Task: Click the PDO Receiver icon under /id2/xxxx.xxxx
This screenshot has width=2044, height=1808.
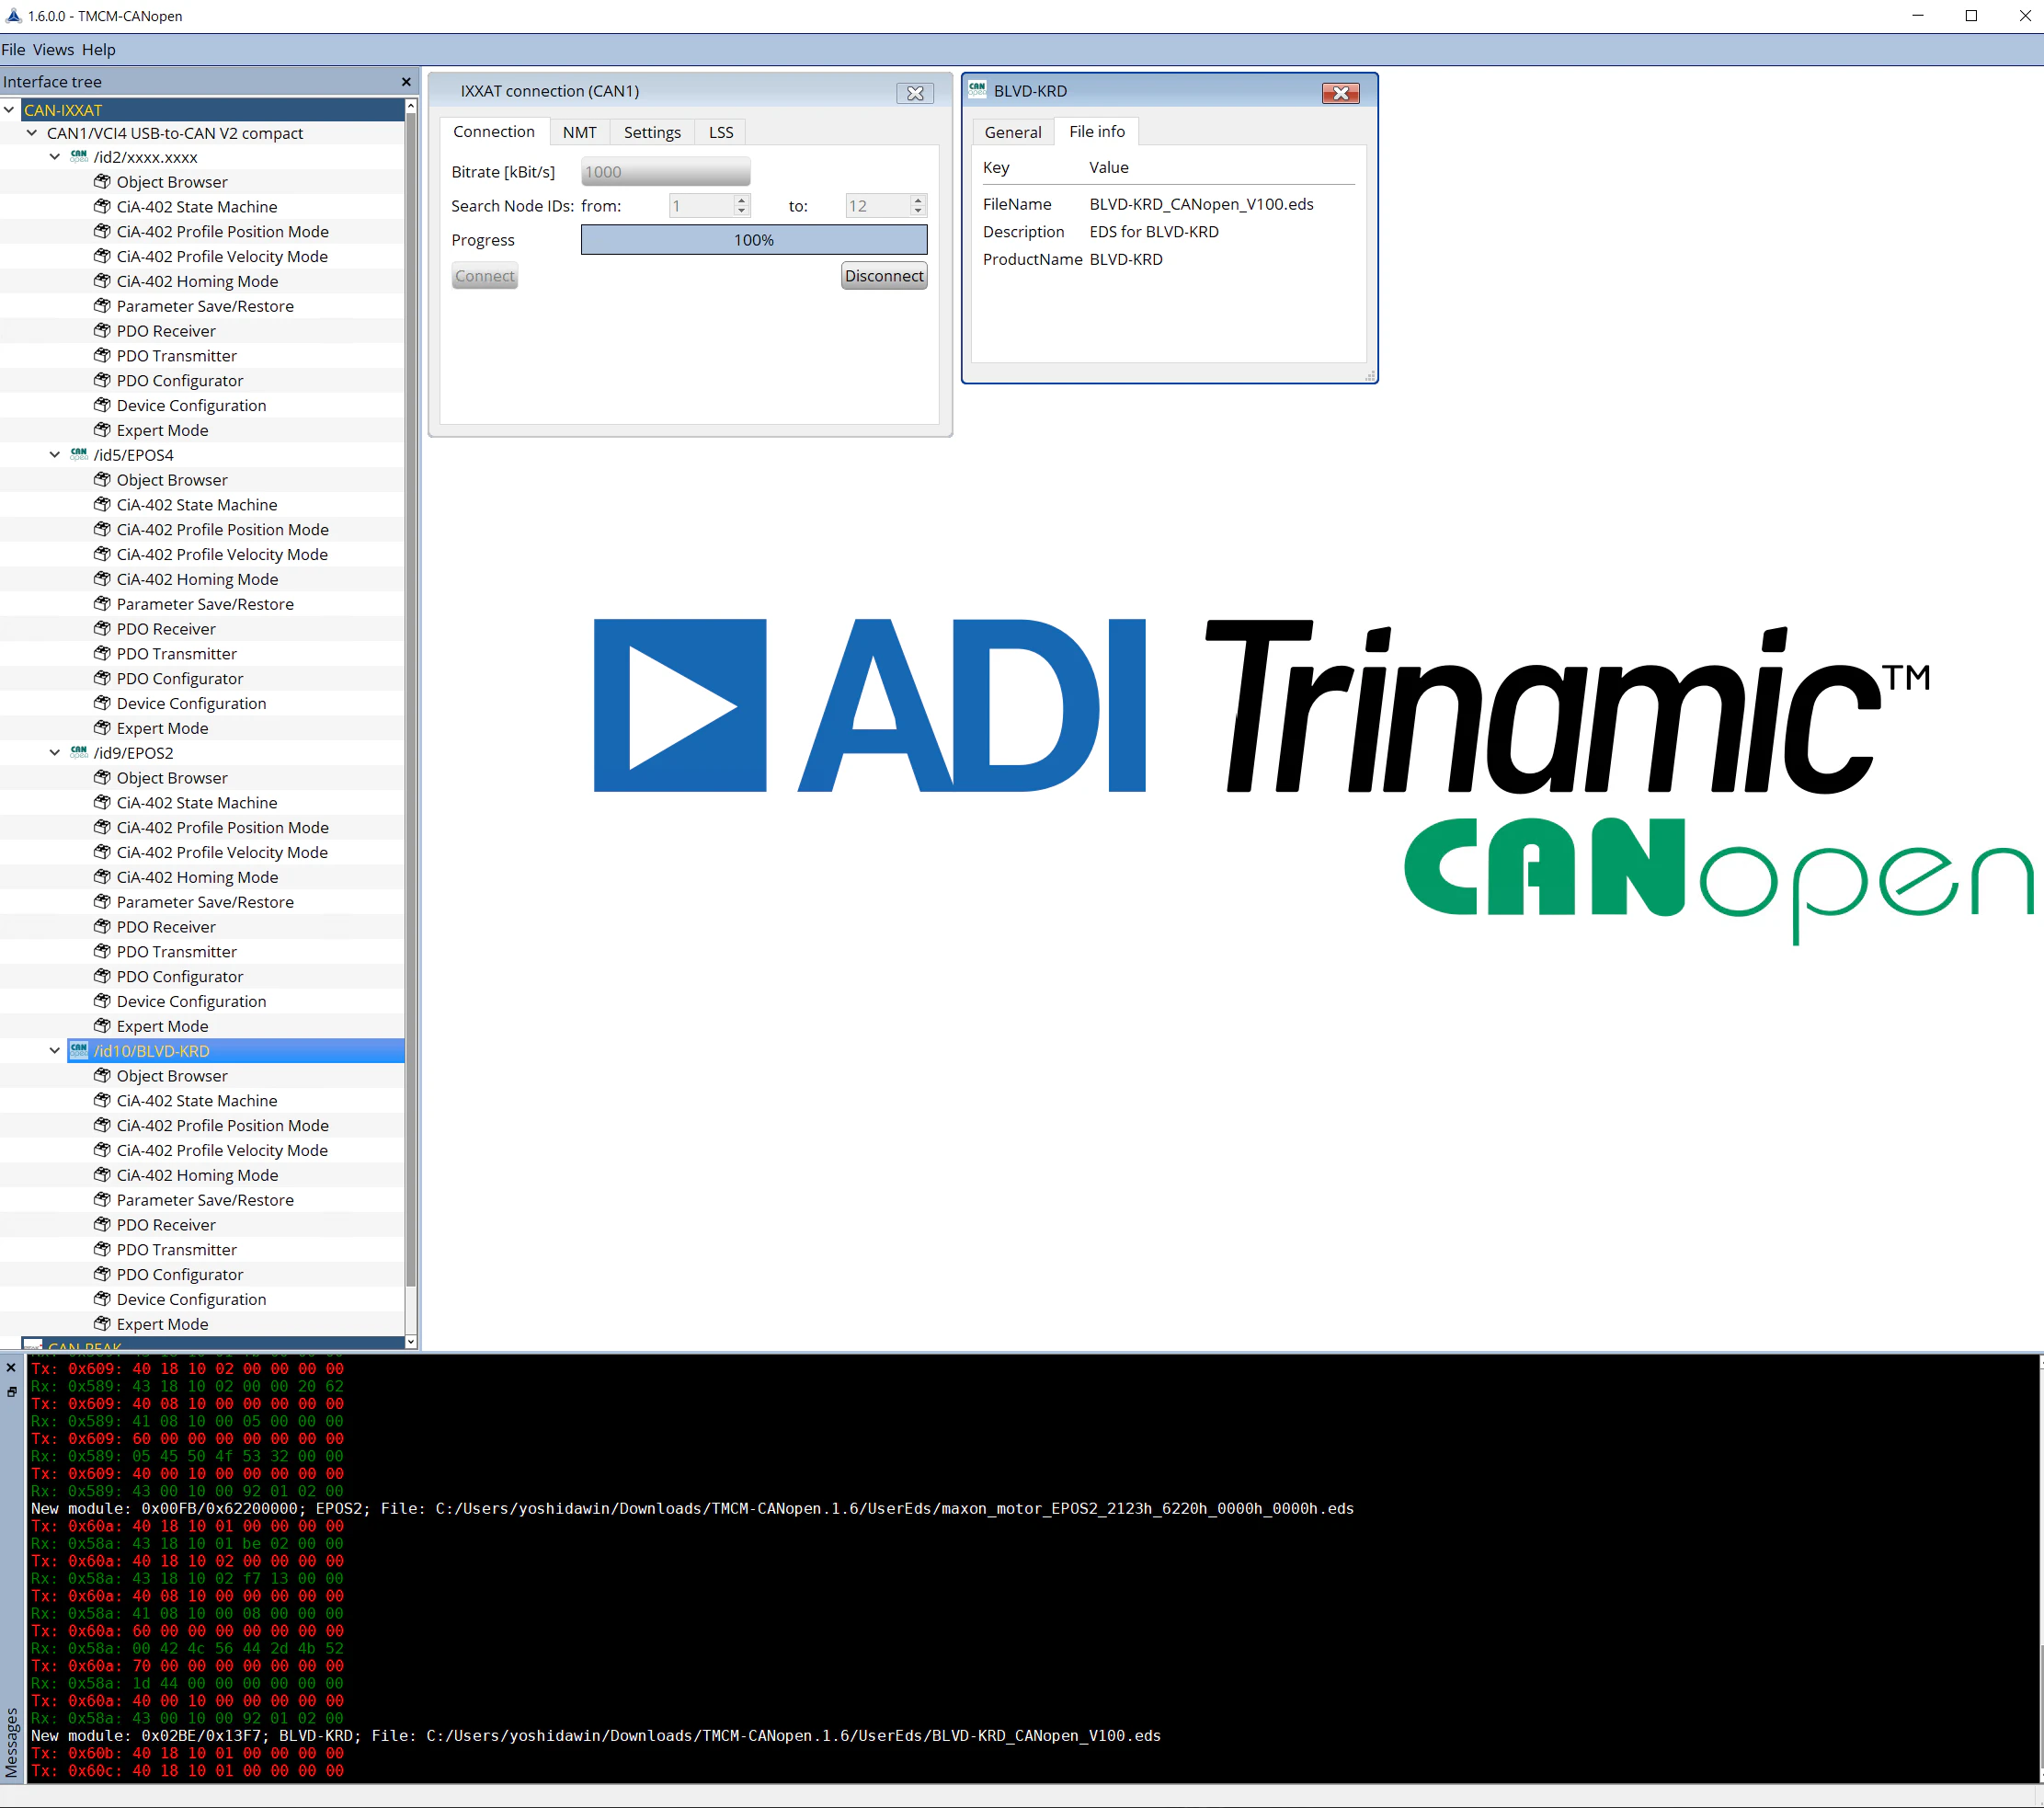Action: (x=102, y=331)
